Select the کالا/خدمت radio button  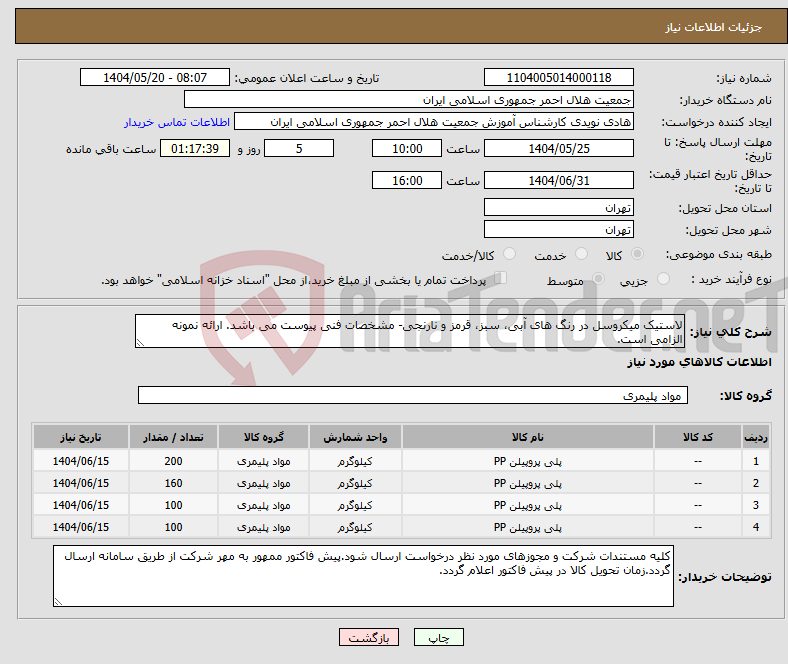[509, 256]
